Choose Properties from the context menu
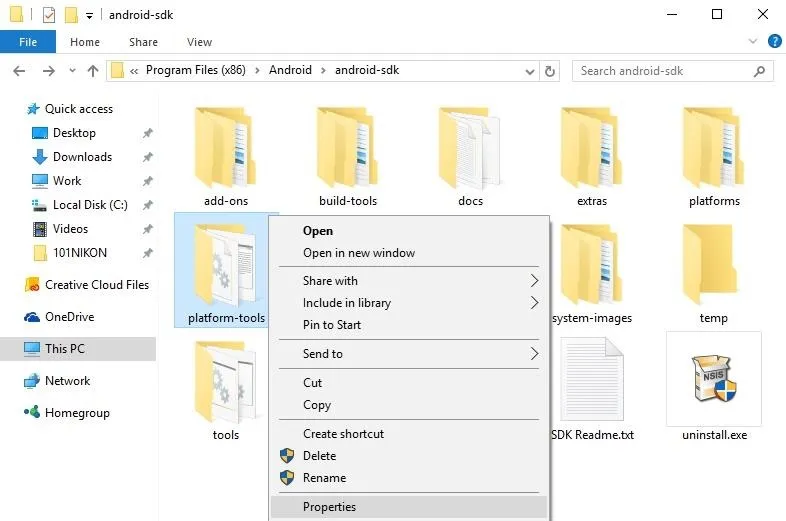Viewport: 786px width, 521px height. point(408,507)
